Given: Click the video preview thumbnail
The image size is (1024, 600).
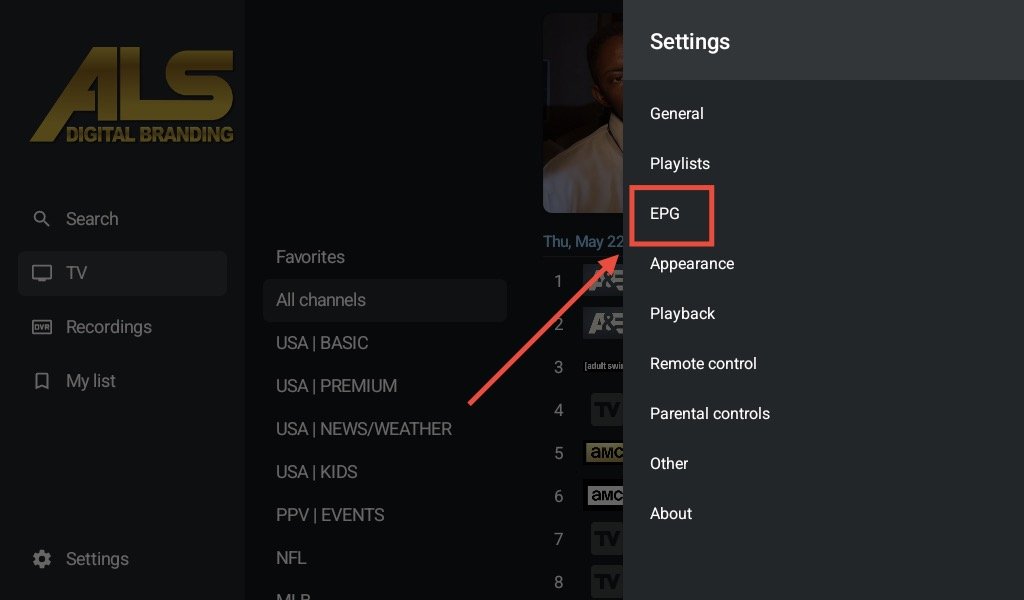Looking at the screenshot, I should click(583, 112).
